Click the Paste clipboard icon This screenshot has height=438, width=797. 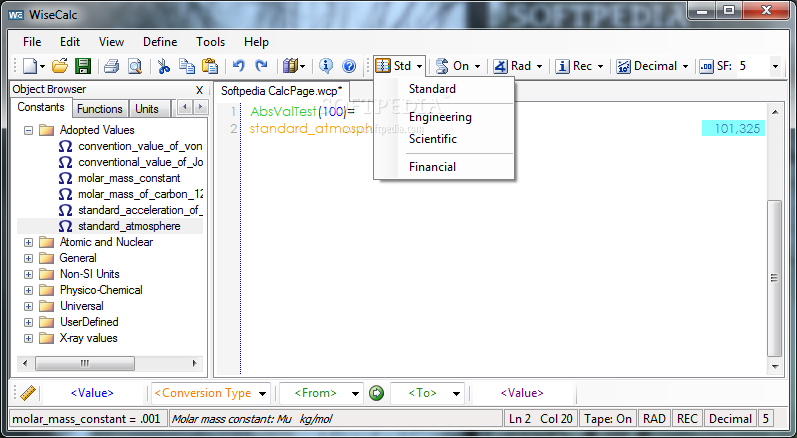(210, 66)
